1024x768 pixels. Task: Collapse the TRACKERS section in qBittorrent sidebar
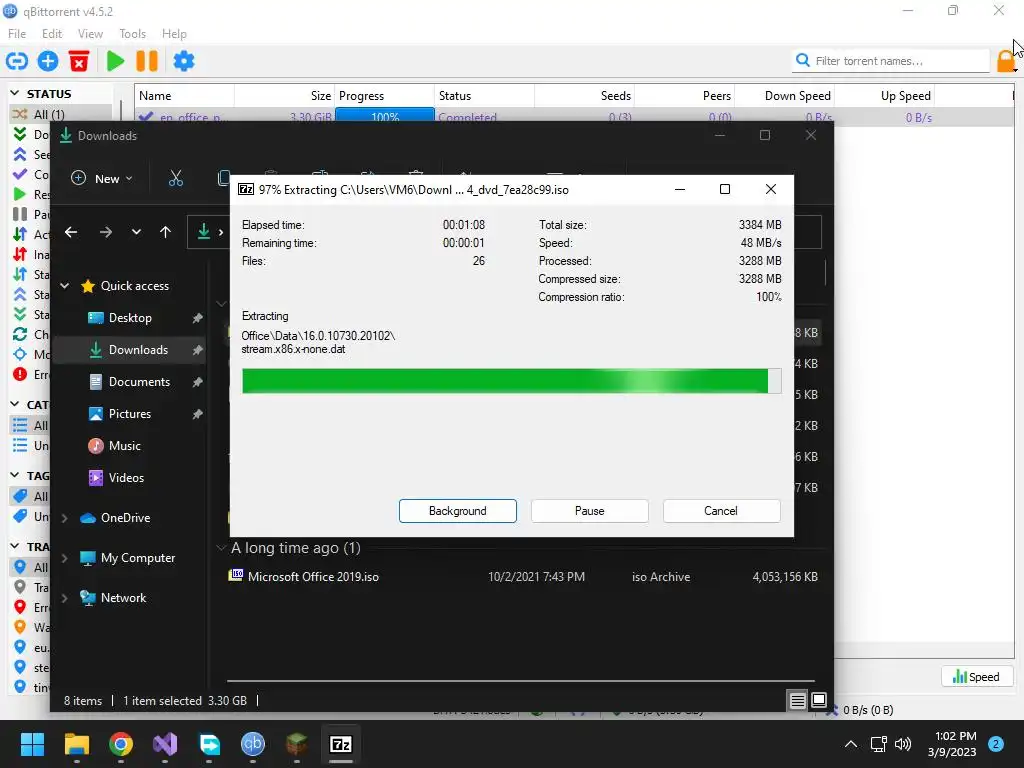[15, 546]
